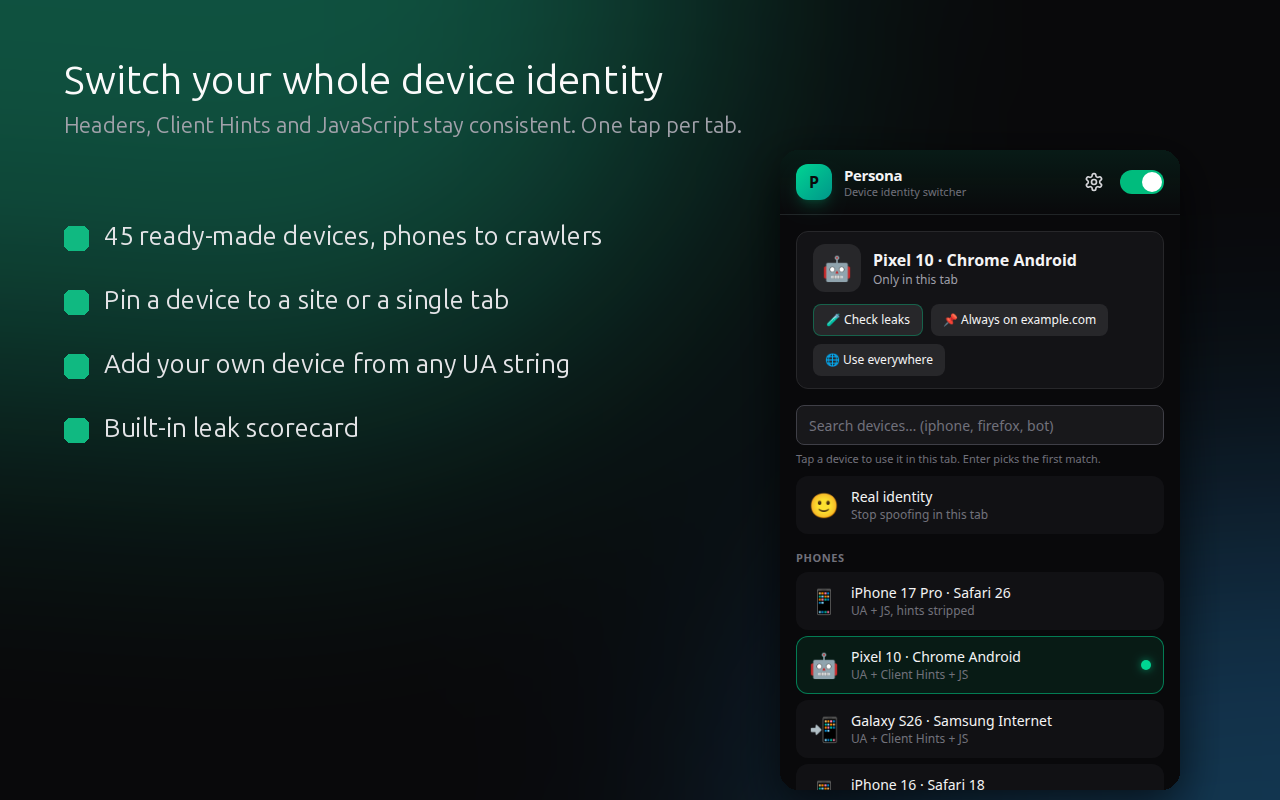
Task: Click the green bullet beside 'Built-in leak scorecard'
Action: coord(77,430)
